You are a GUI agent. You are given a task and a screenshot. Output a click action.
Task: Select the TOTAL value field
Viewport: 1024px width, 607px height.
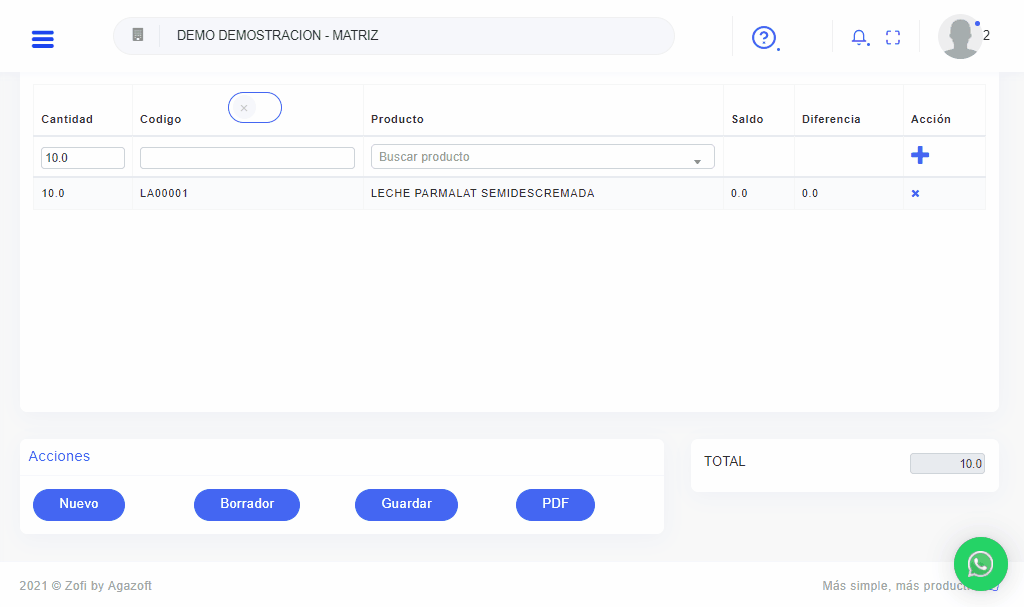click(x=947, y=464)
